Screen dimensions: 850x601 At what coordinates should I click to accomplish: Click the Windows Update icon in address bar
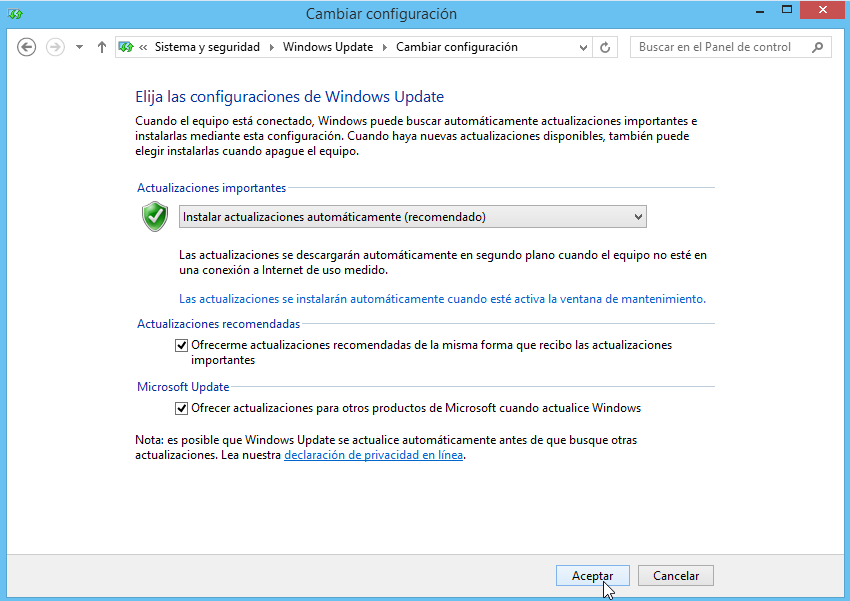(126, 47)
